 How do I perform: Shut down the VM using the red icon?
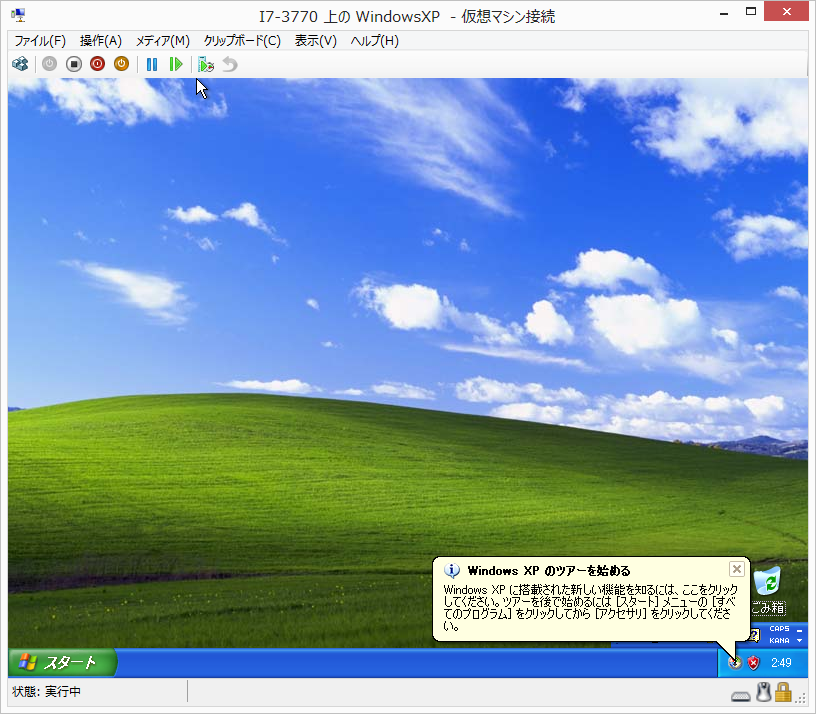(x=97, y=64)
